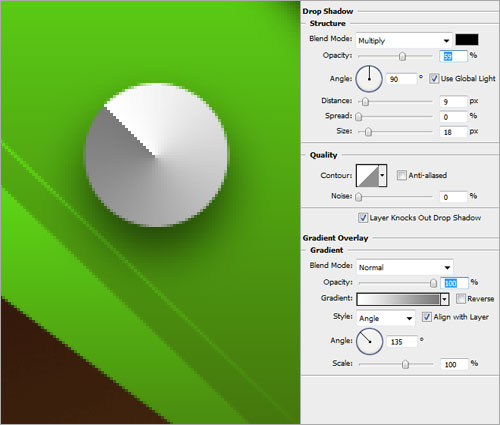Toggle Layer Knocks Out Drop Shadow checkbox

[363, 218]
